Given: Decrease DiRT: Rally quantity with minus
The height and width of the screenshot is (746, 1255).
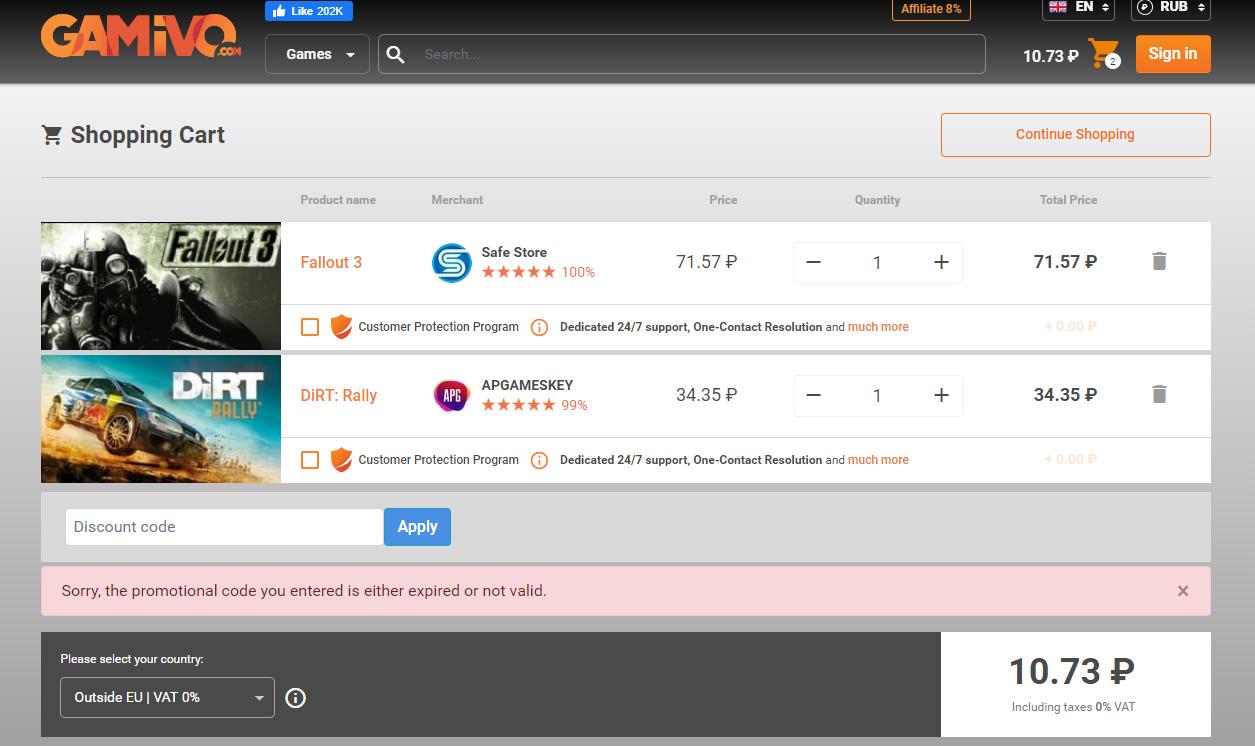Looking at the screenshot, I should [x=813, y=395].
